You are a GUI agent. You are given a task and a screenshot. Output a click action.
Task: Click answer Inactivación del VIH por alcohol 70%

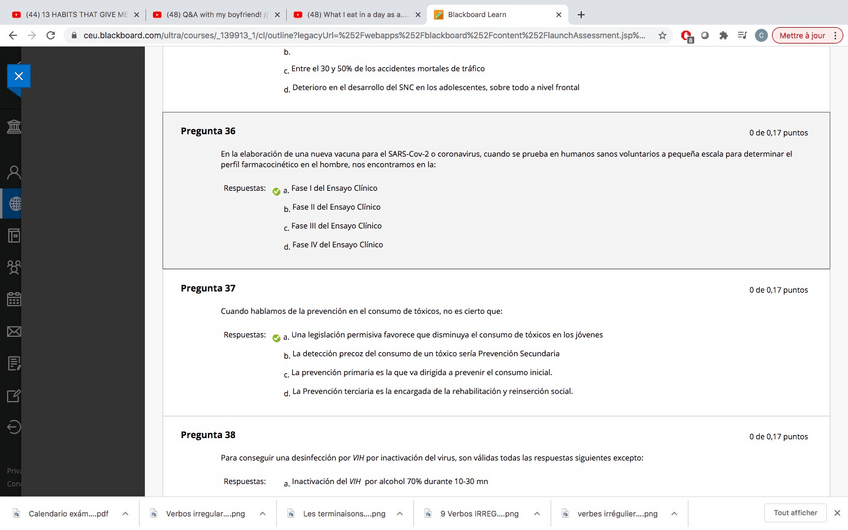pos(390,481)
